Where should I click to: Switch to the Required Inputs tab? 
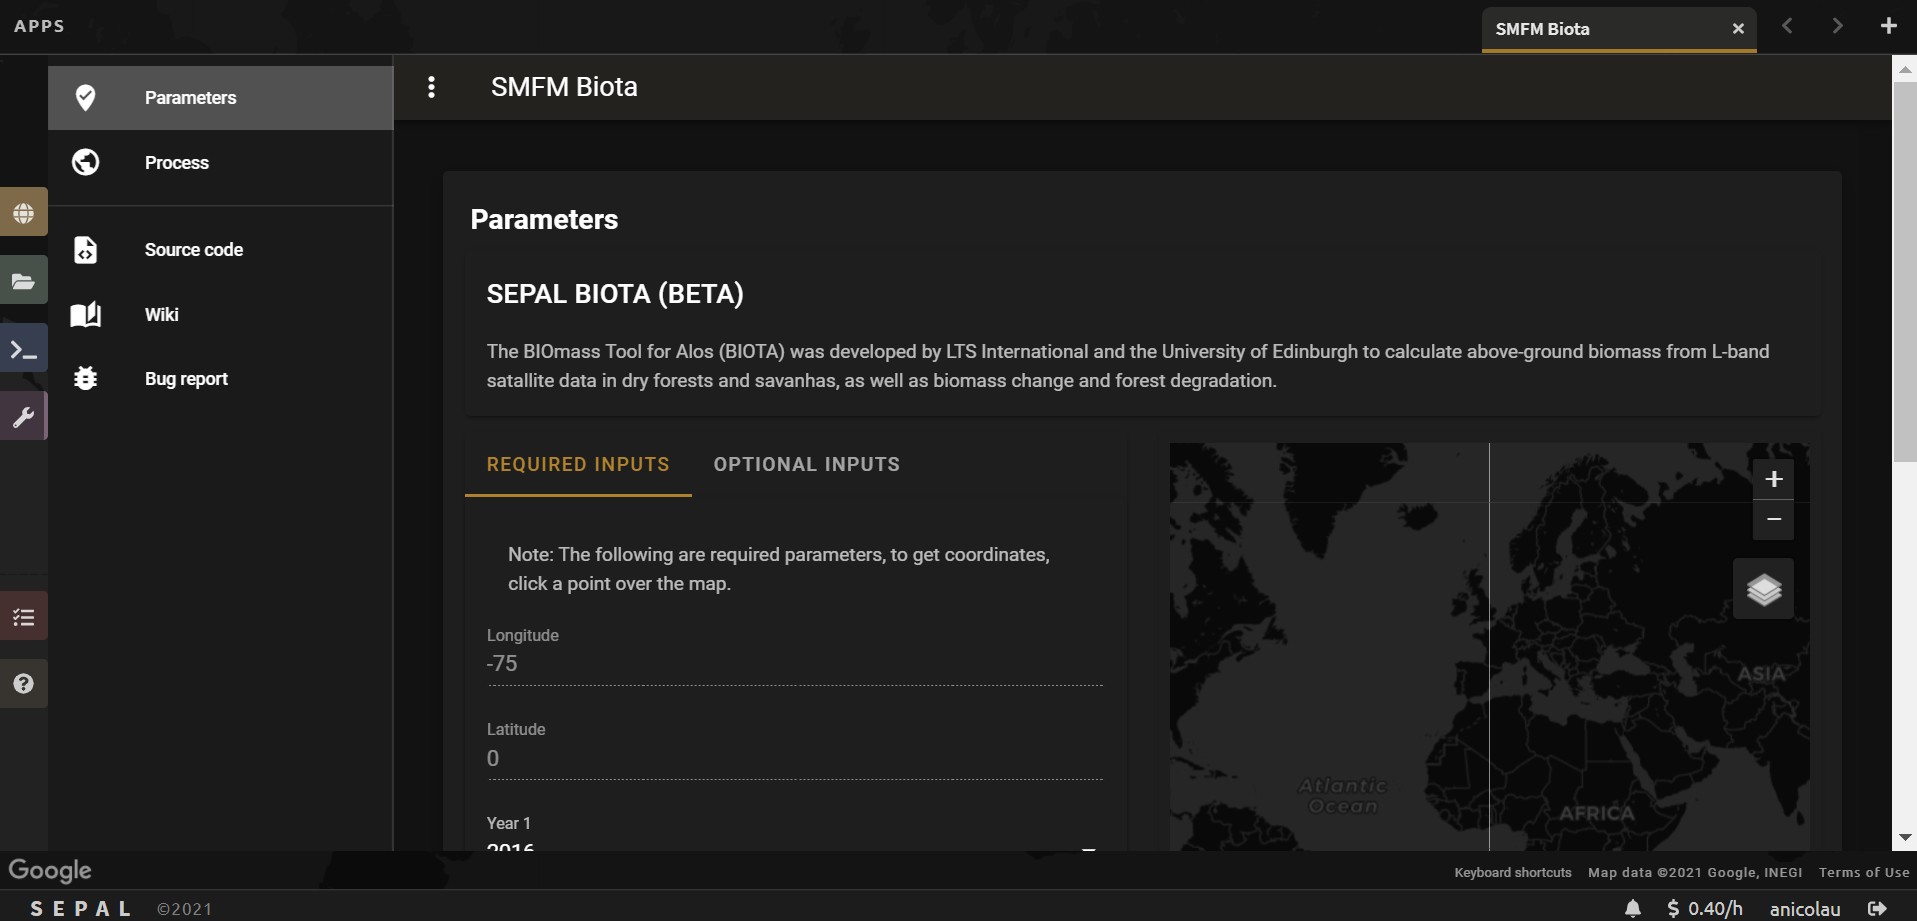click(578, 465)
